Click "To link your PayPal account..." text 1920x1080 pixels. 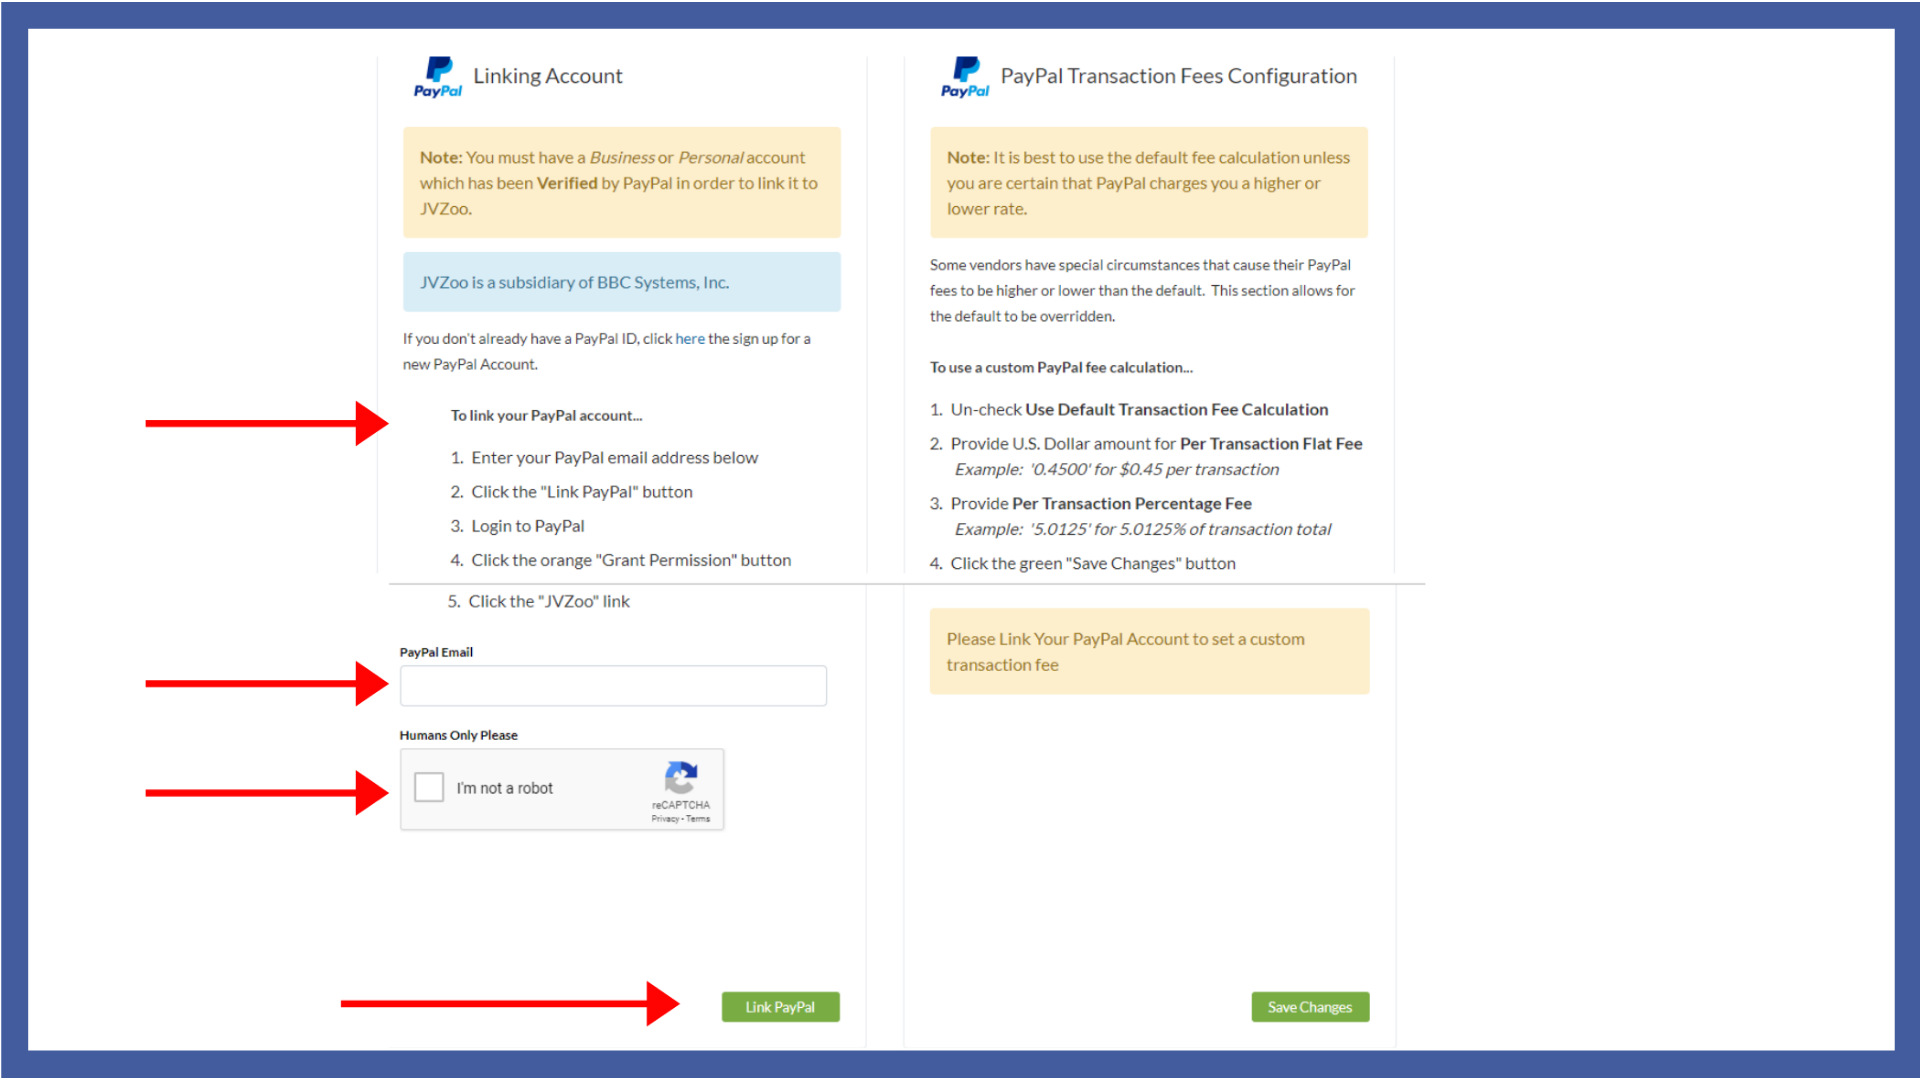point(546,415)
